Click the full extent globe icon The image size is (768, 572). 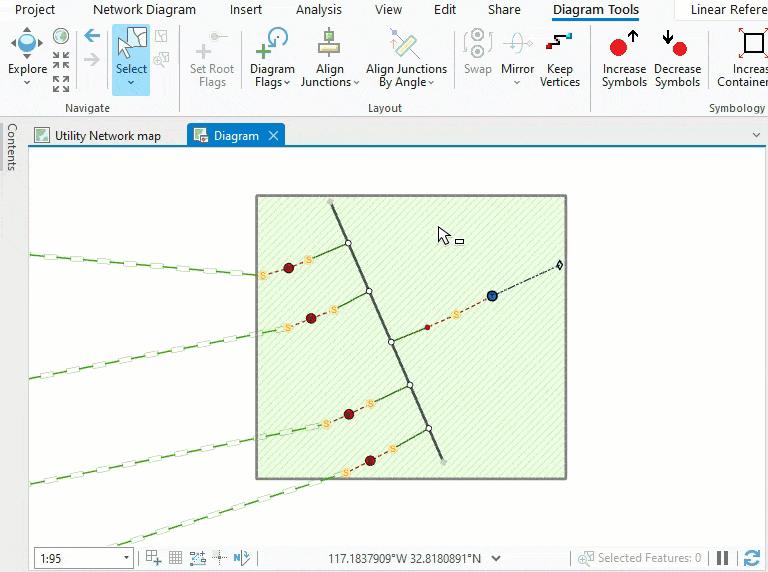[61, 36]
